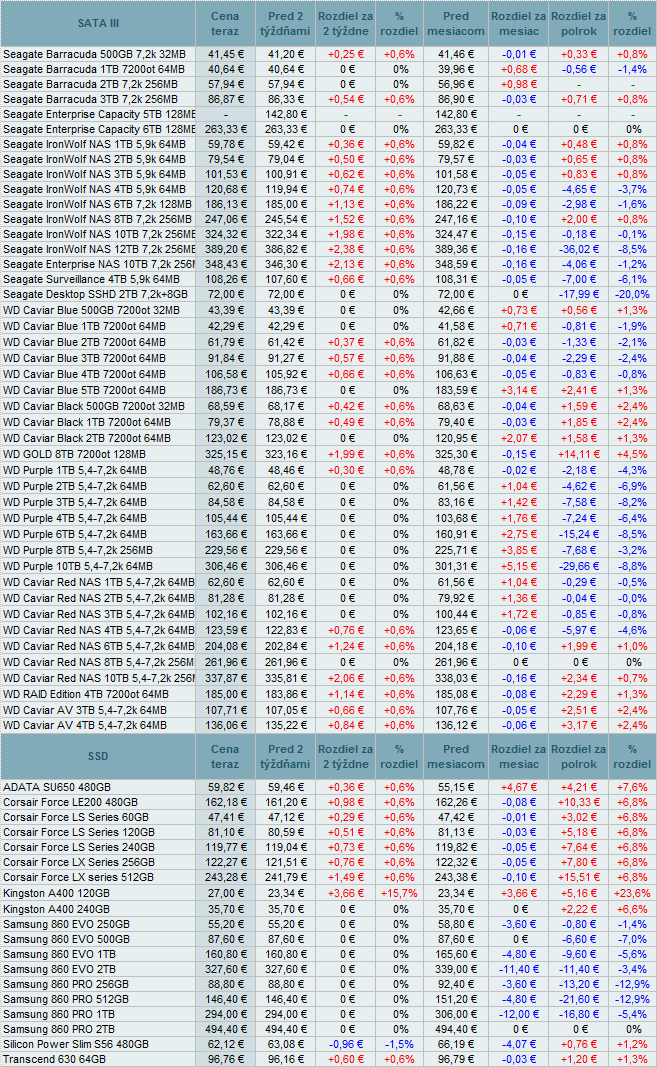Click the +7,6% value in ADATA SU650 row

[x=632, y=787]
